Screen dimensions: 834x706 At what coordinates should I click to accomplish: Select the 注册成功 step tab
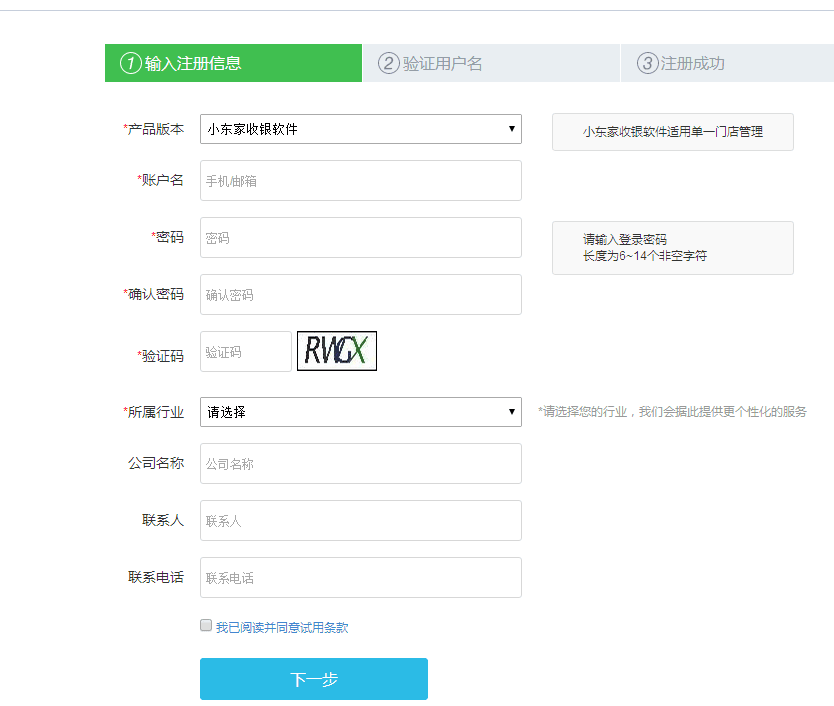pos(692,63)
